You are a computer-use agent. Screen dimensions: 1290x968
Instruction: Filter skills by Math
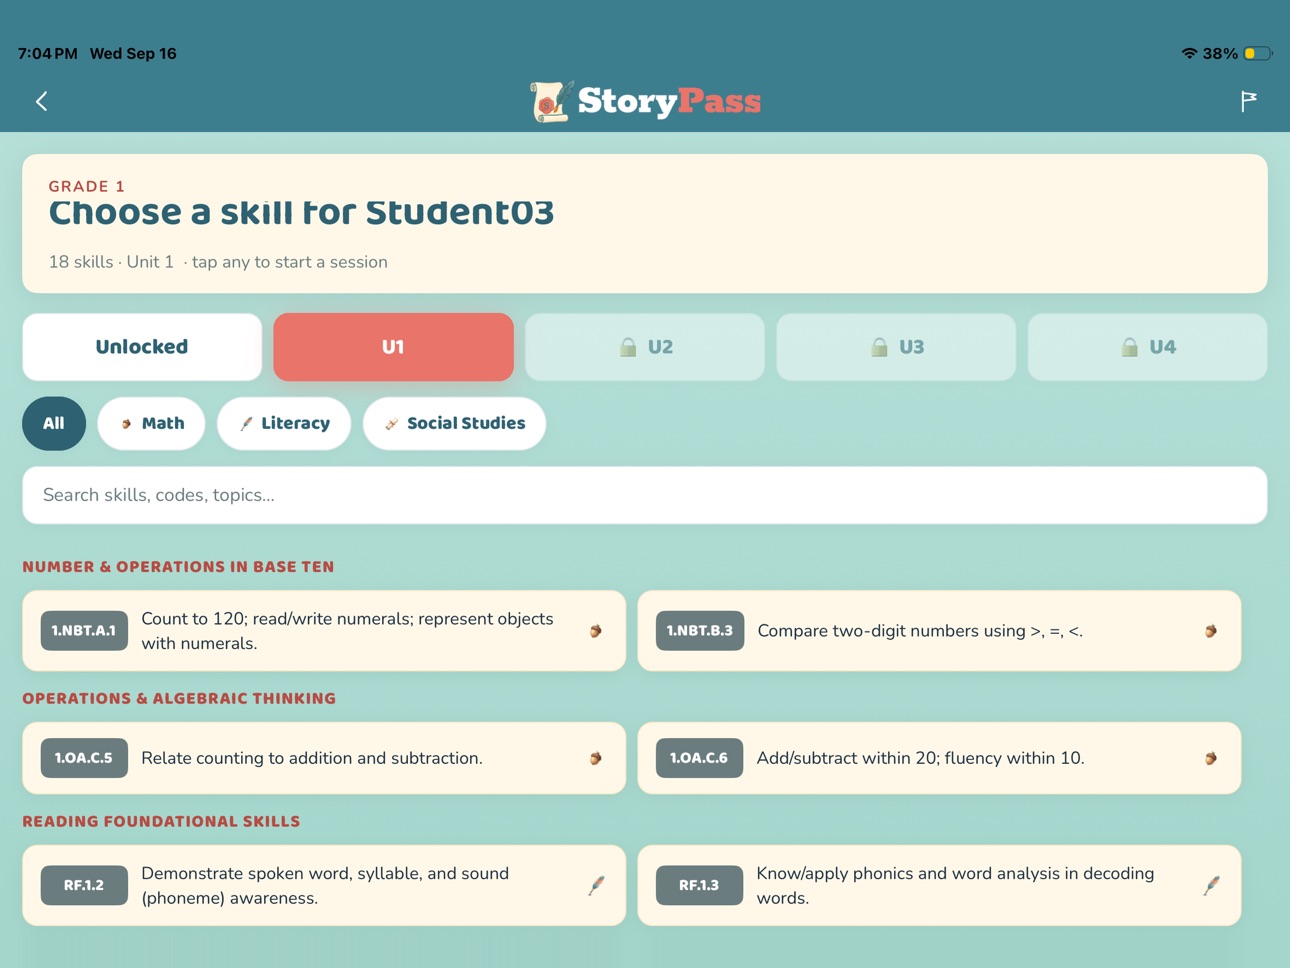tap(152, 423)
